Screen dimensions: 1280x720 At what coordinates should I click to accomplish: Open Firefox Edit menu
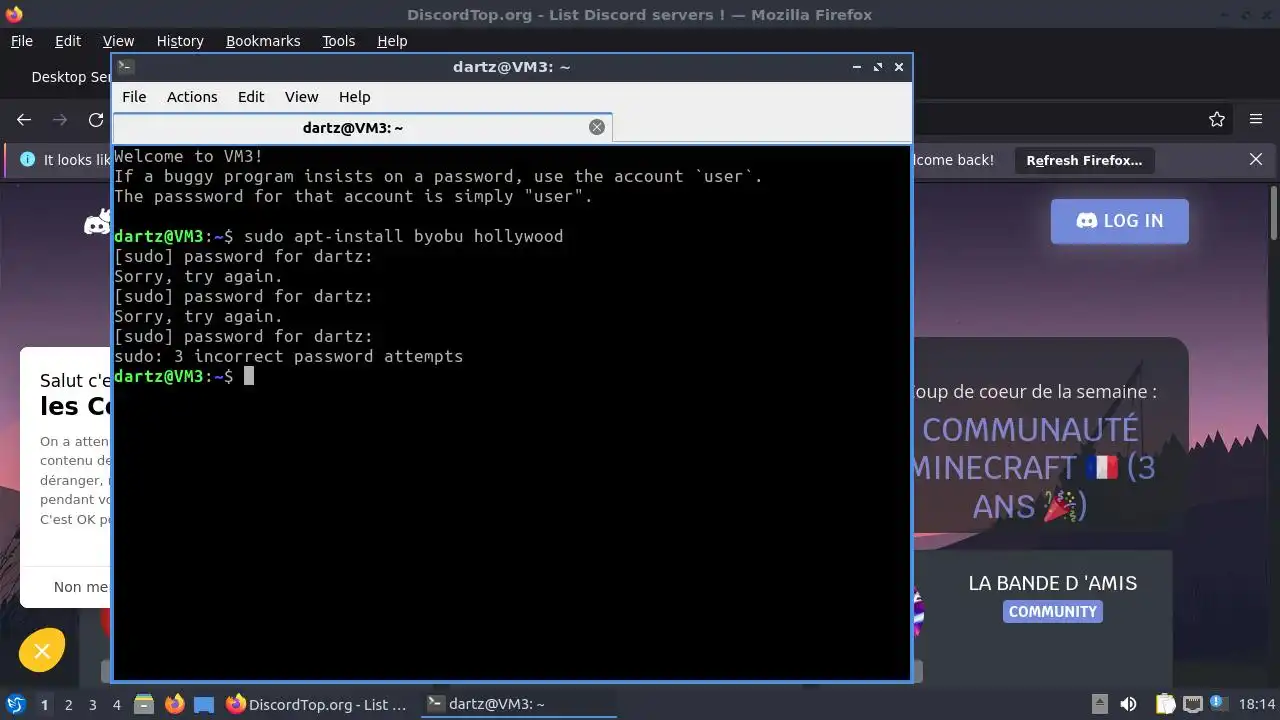[68, 41]
